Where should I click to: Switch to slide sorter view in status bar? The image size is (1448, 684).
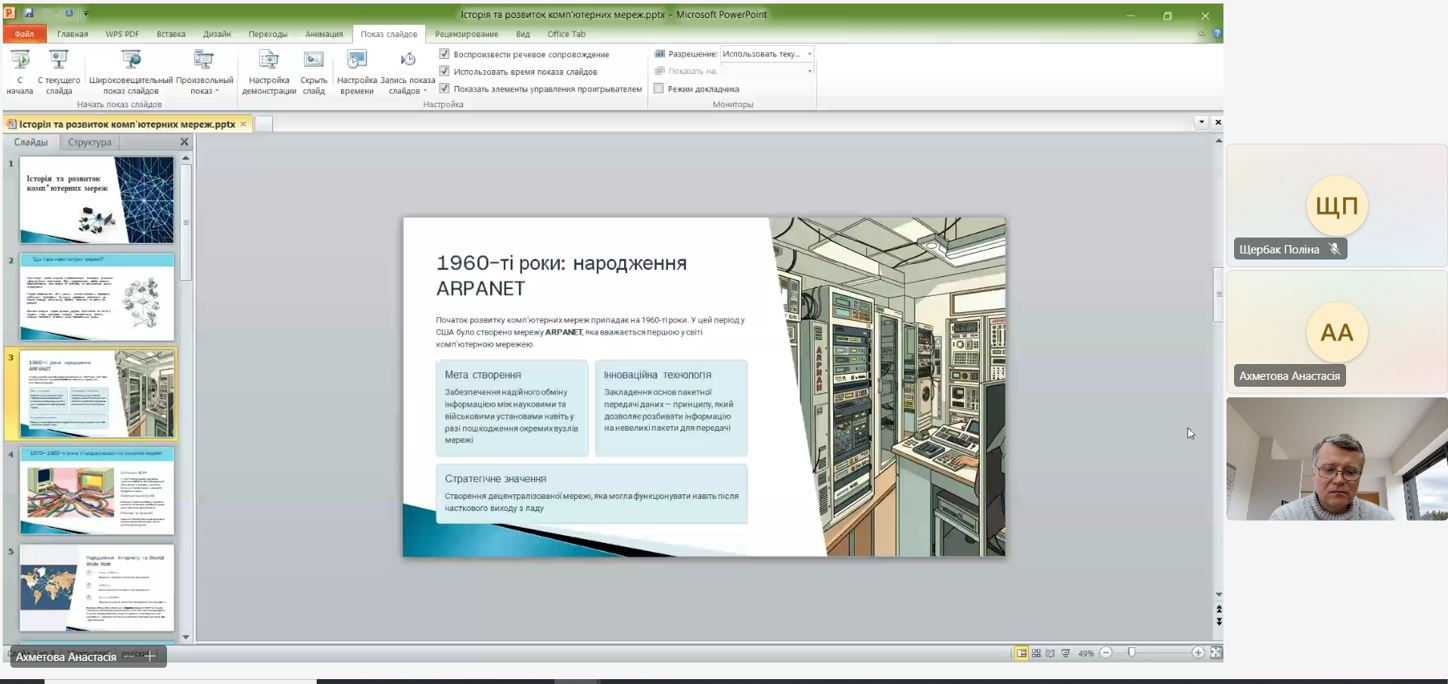coord(1036,653)
